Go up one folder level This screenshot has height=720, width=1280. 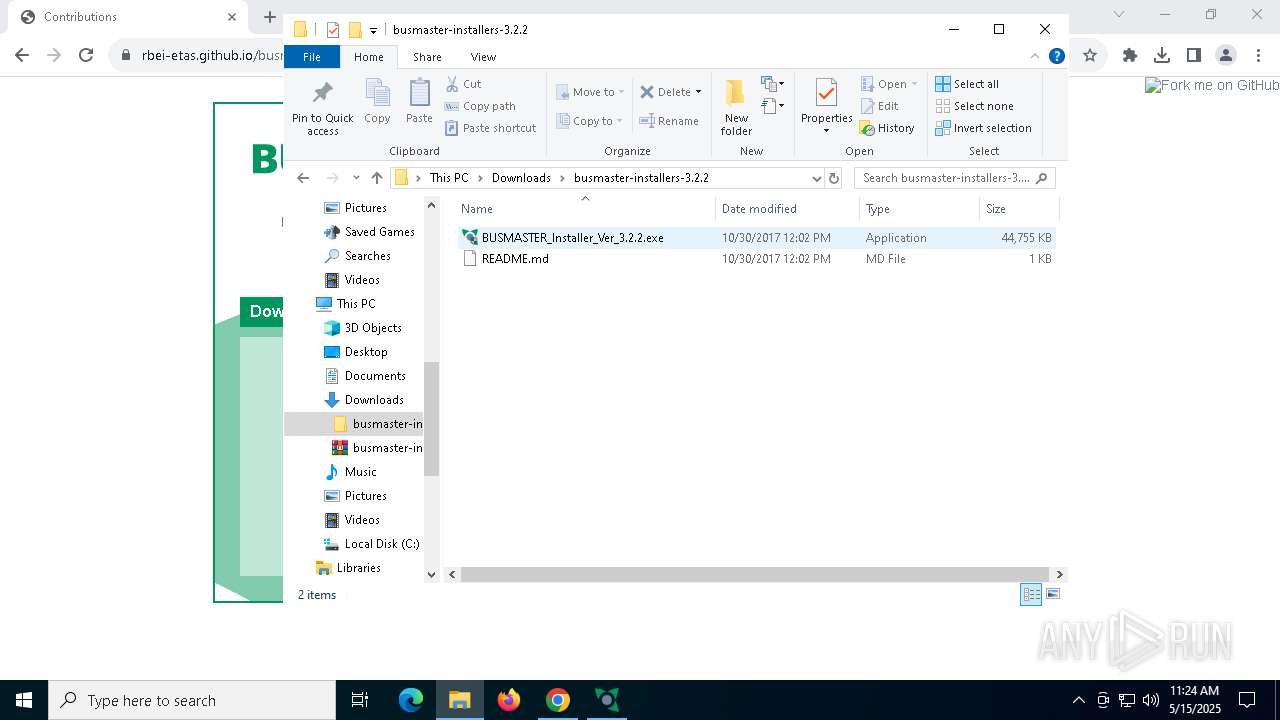(x=377, y=178)
